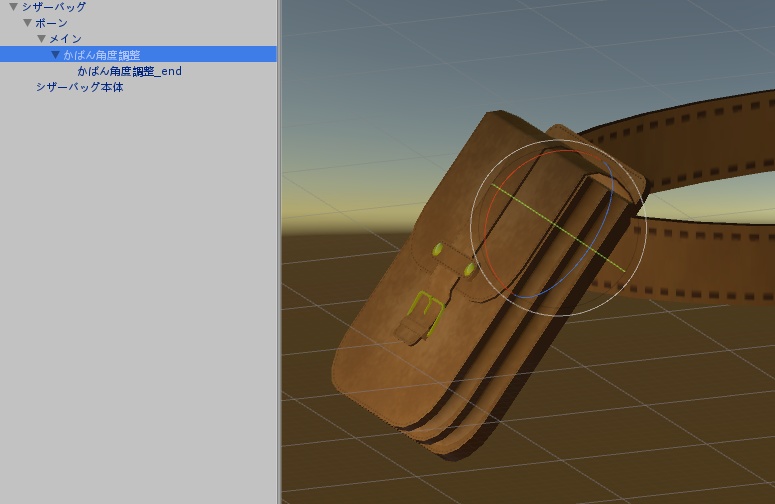Select かばん角度調整_end in hierarchy
This screenshot has height=504, width=775.
[x=129, y=71]
